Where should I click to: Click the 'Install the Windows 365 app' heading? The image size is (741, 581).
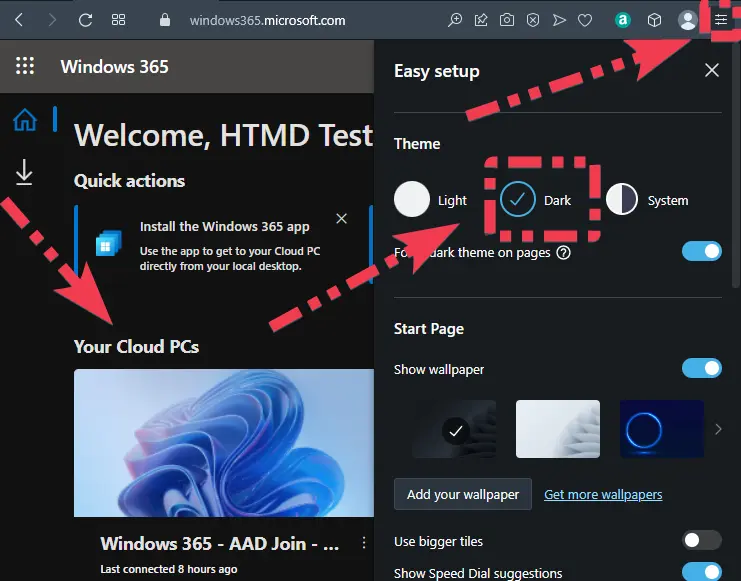pos(224,226)
